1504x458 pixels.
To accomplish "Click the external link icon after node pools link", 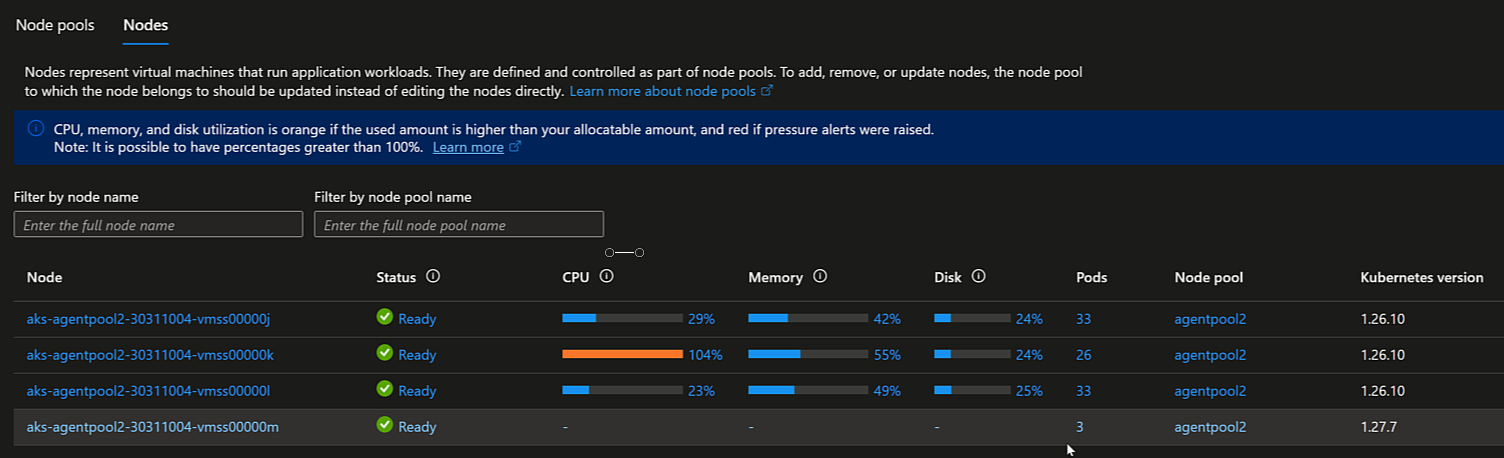I will pos(767,91).
